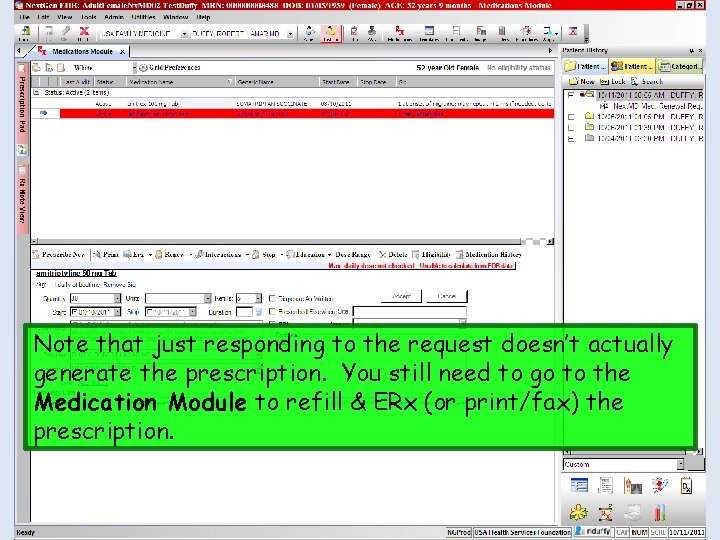The height and width of the screenshot is (540, 720).
Task: Open the Window menu
Action: tap(175, 17)
